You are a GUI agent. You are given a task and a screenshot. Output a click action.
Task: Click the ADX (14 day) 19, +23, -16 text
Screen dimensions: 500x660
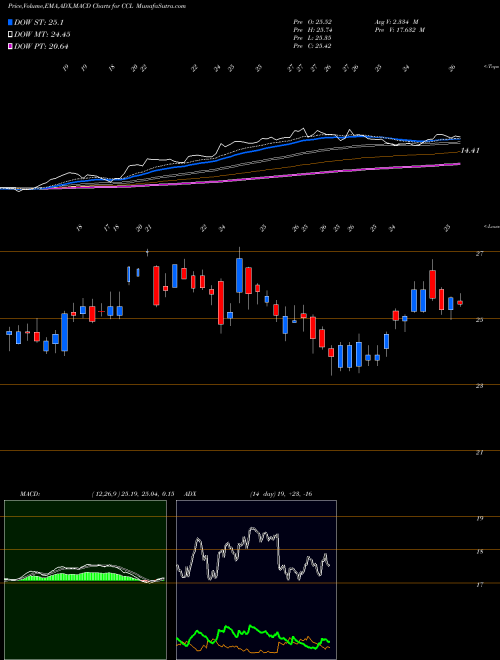click(x=281, y=494)
